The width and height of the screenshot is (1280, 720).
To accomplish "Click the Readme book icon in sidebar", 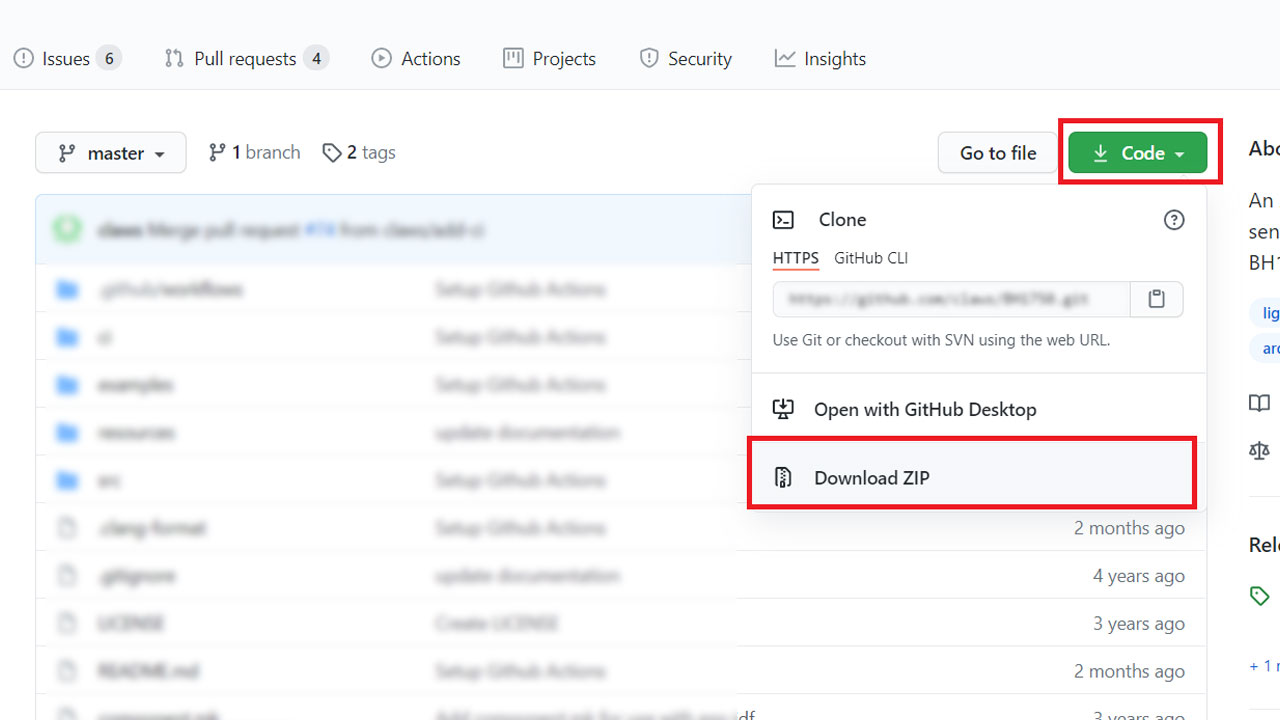I will 1260,403.
